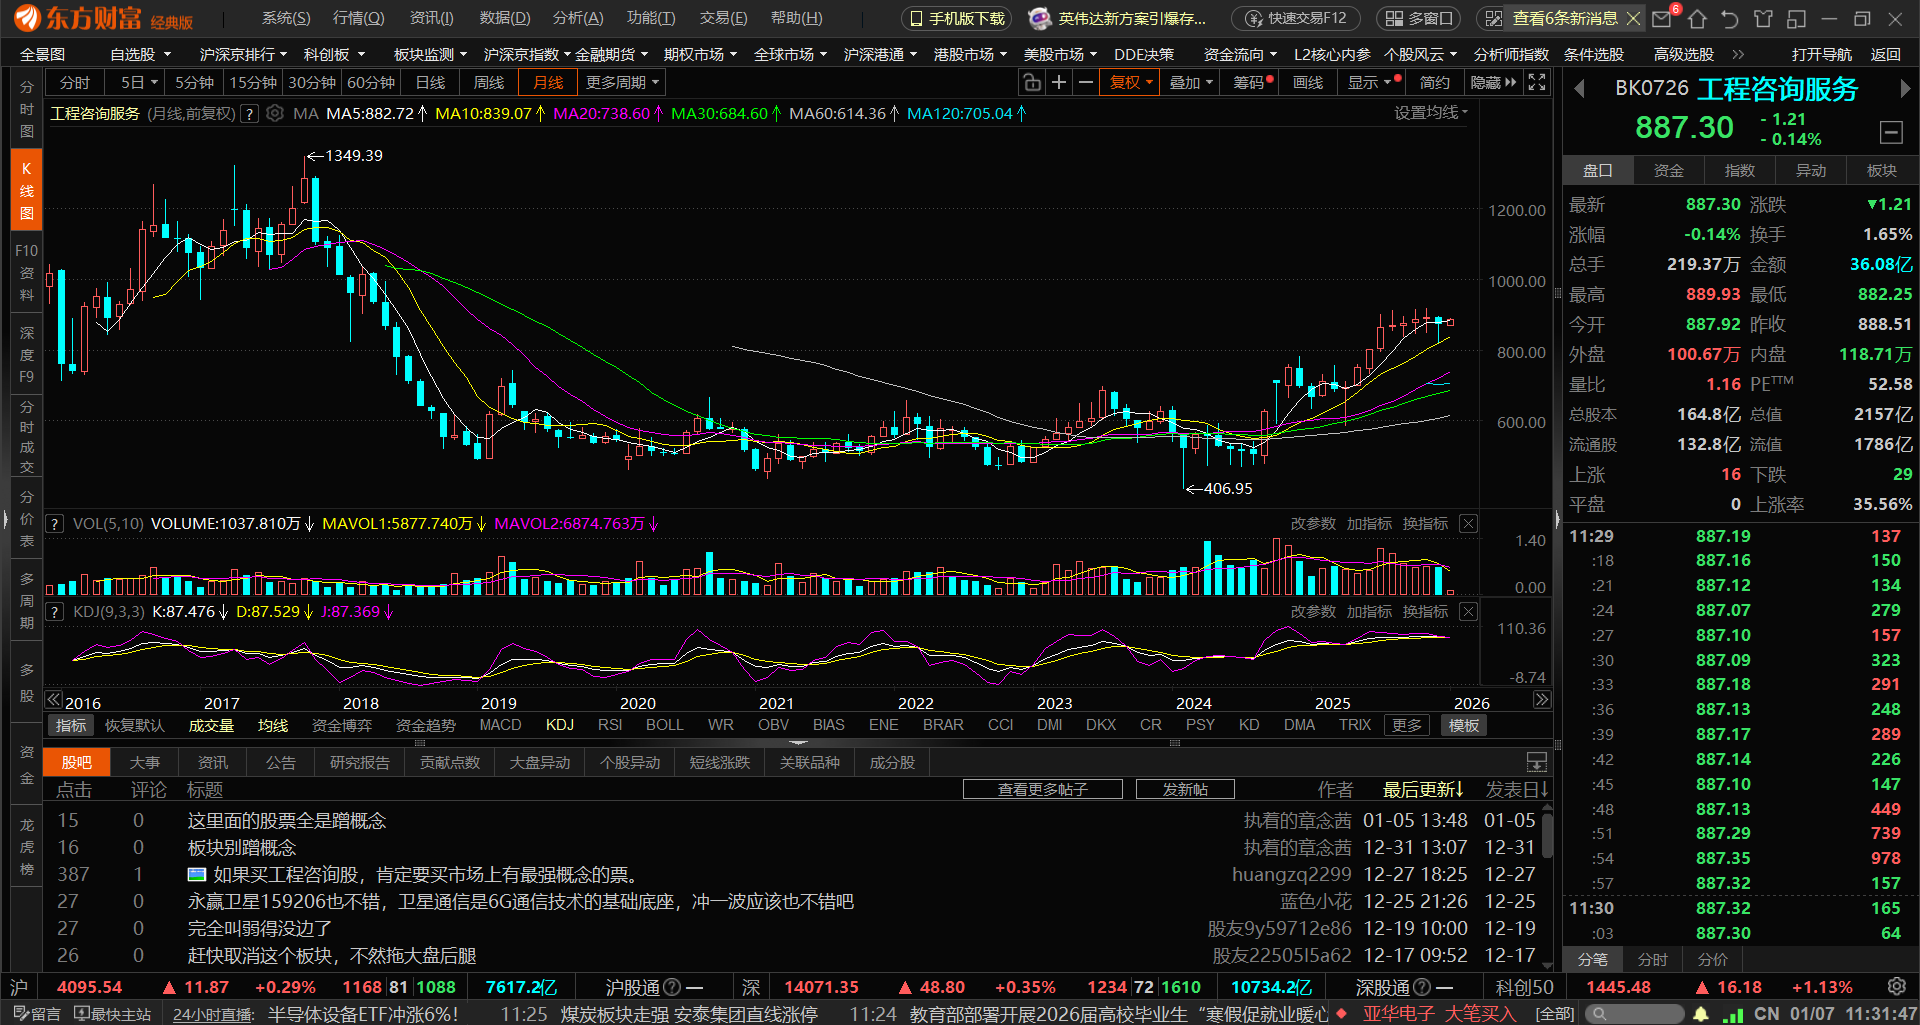
Task: Open post 板块别蹭概念
Action: tap(242, 848)
